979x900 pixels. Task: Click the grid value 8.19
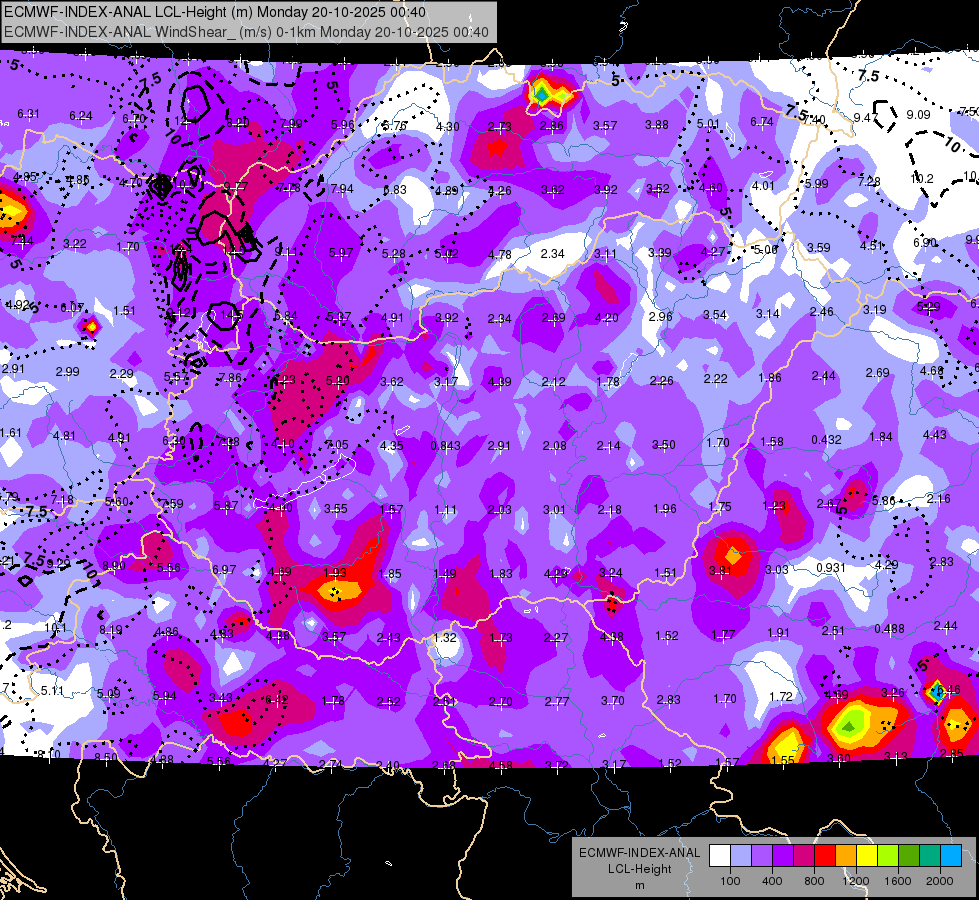tap(111, 630)
